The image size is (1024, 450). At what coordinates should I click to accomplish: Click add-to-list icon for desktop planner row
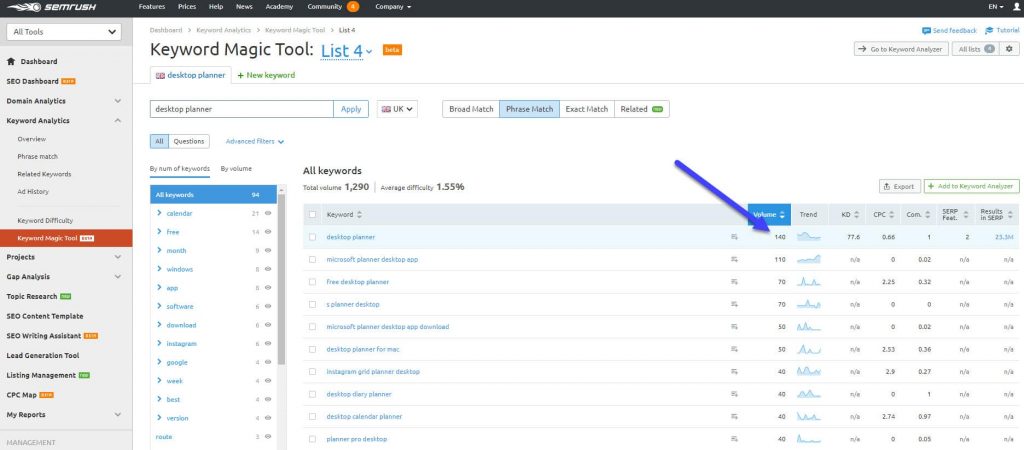(x=734, y=237)
